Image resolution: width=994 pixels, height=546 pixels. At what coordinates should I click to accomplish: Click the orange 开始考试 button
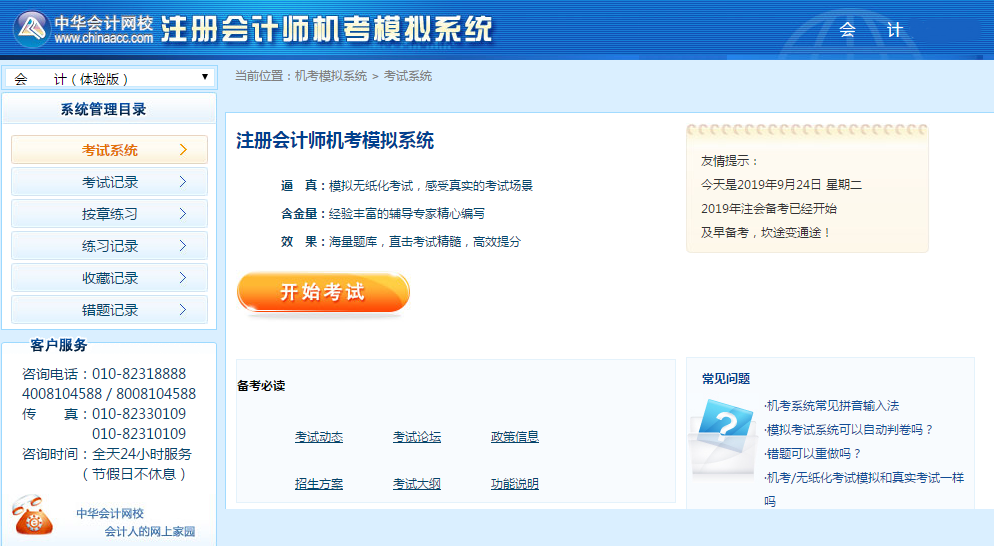pyautogui.click(x=323, y=292)
